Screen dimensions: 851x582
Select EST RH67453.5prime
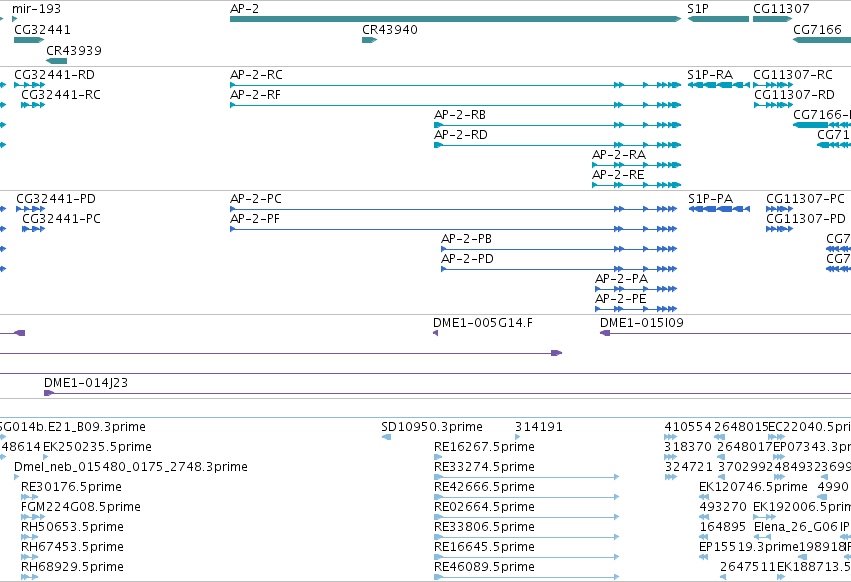[x=29, y=557]
